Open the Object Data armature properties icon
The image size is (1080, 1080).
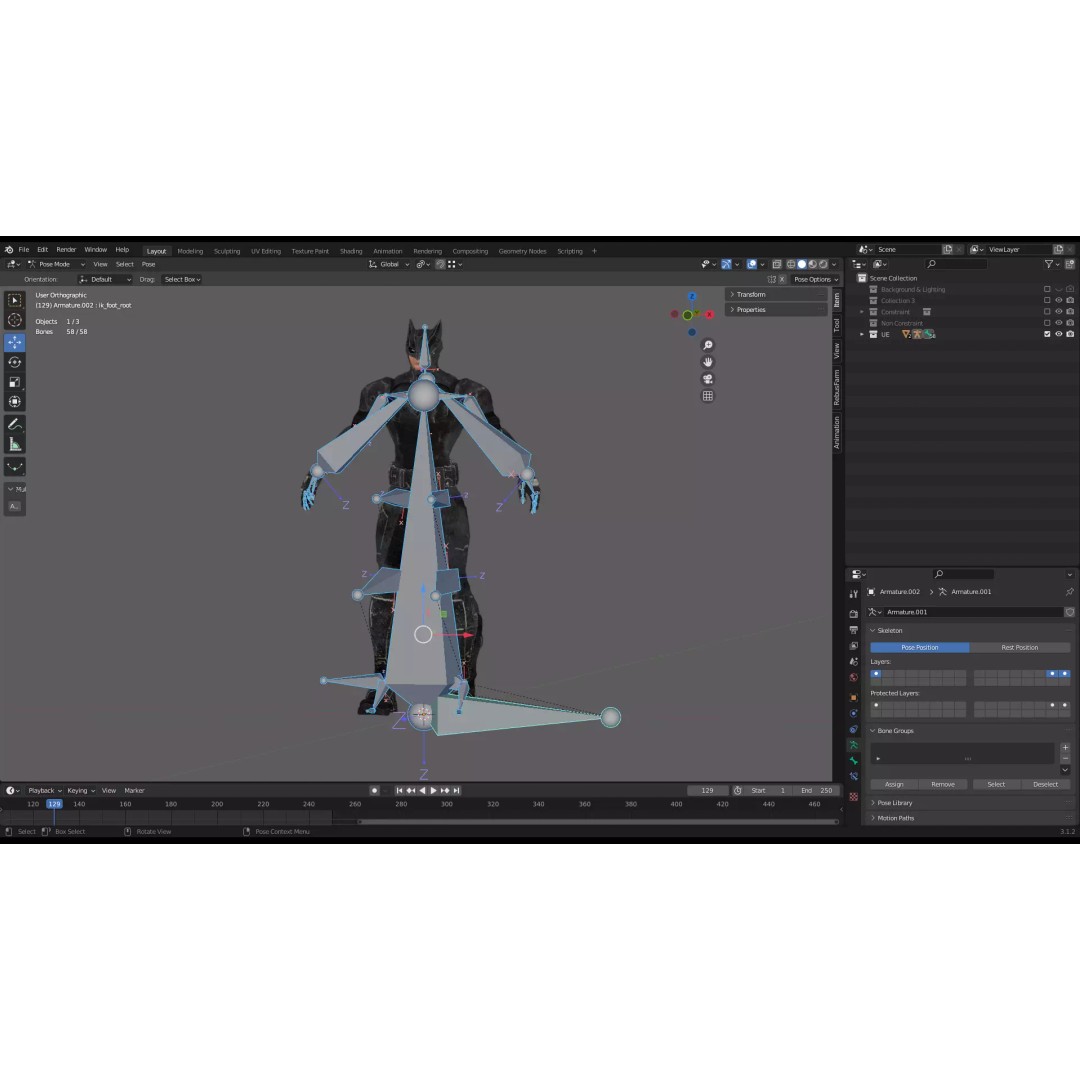click(853, 745)
